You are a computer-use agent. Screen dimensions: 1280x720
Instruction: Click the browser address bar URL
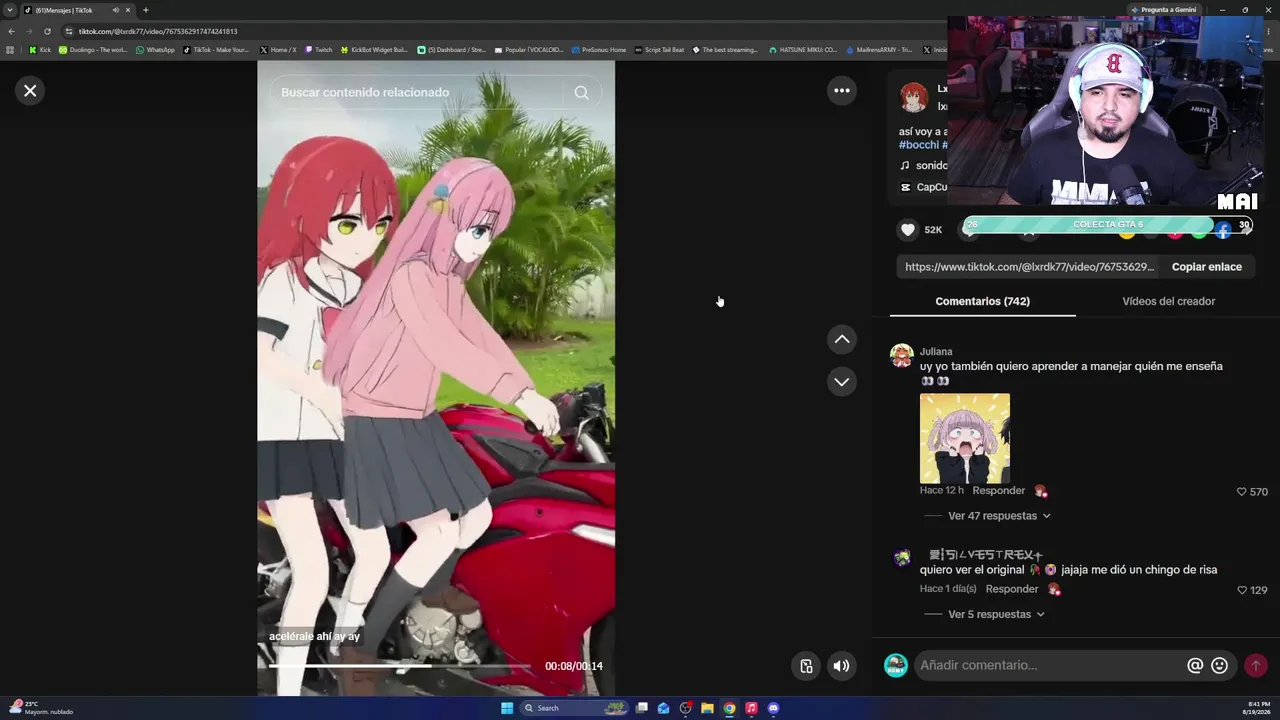tap(158, 31)
